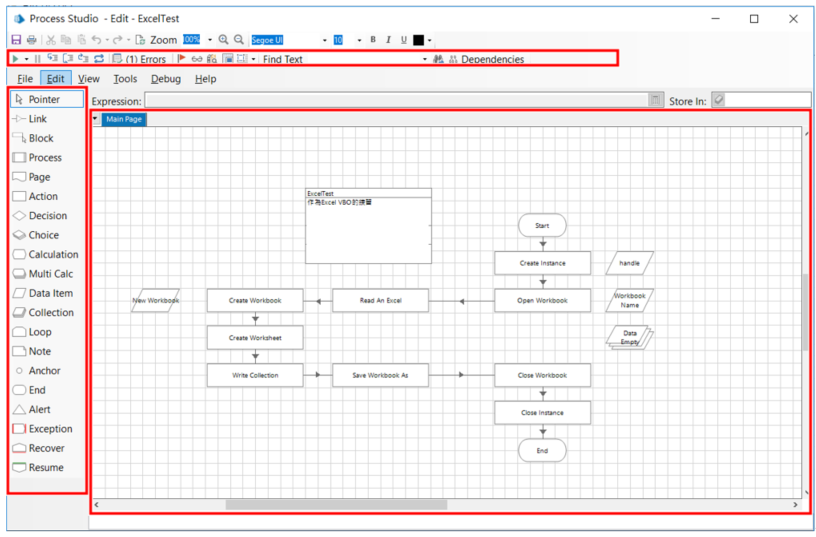Click the Redo arrow icon
Screen dimensions: 816x537
point(118,40)
